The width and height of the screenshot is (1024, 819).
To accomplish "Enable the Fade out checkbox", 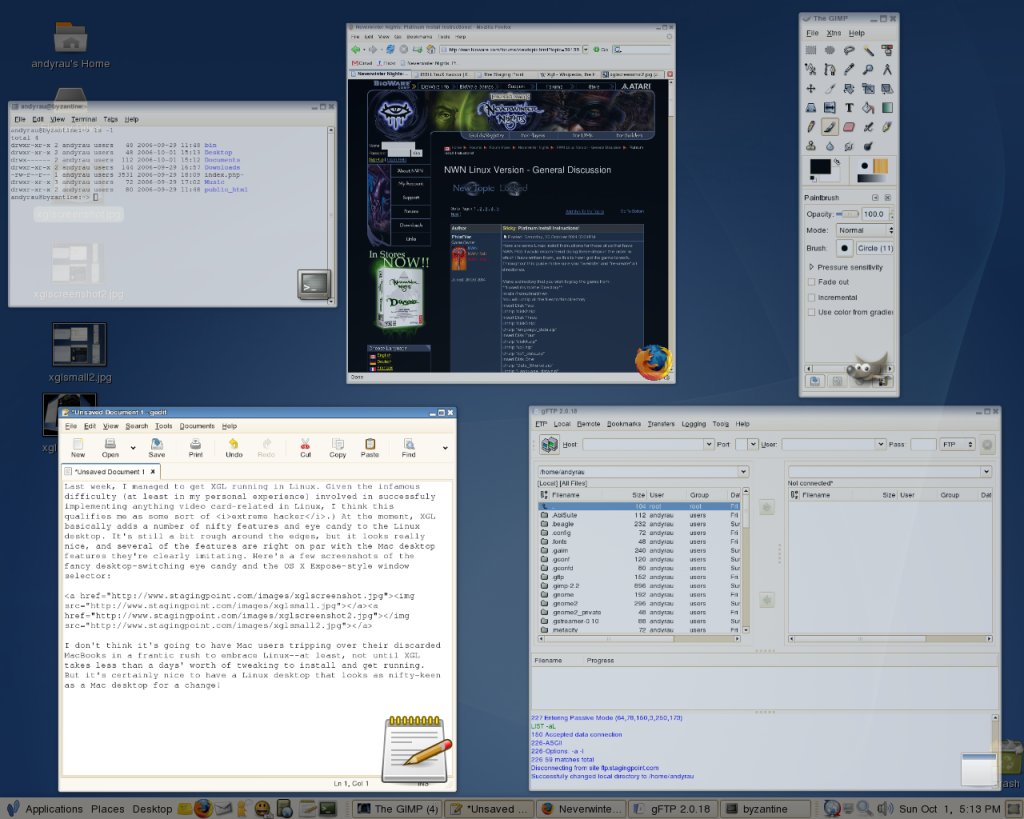I will (811, 282).
